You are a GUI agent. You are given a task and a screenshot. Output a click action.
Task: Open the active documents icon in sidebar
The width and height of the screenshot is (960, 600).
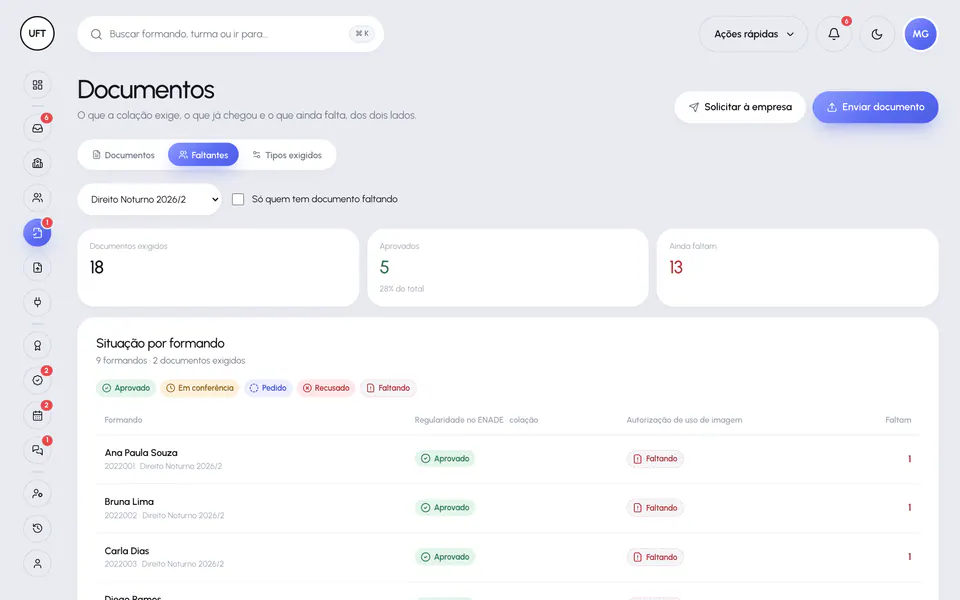37,233
